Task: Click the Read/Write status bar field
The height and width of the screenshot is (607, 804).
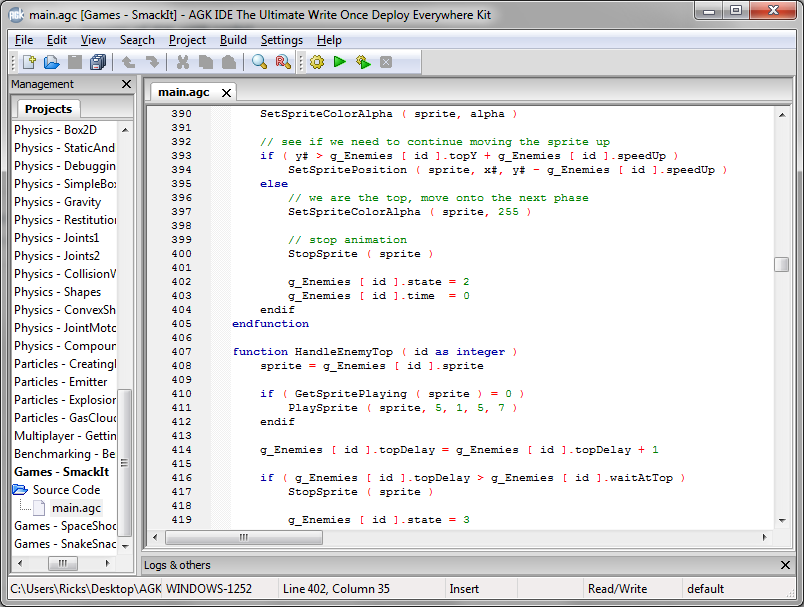Action: (x=632, y=589)
